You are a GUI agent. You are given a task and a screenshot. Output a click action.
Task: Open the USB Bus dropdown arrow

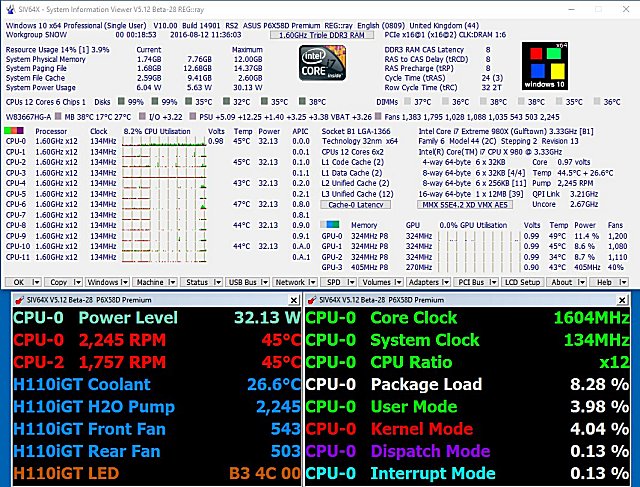(x=264, y=282)
